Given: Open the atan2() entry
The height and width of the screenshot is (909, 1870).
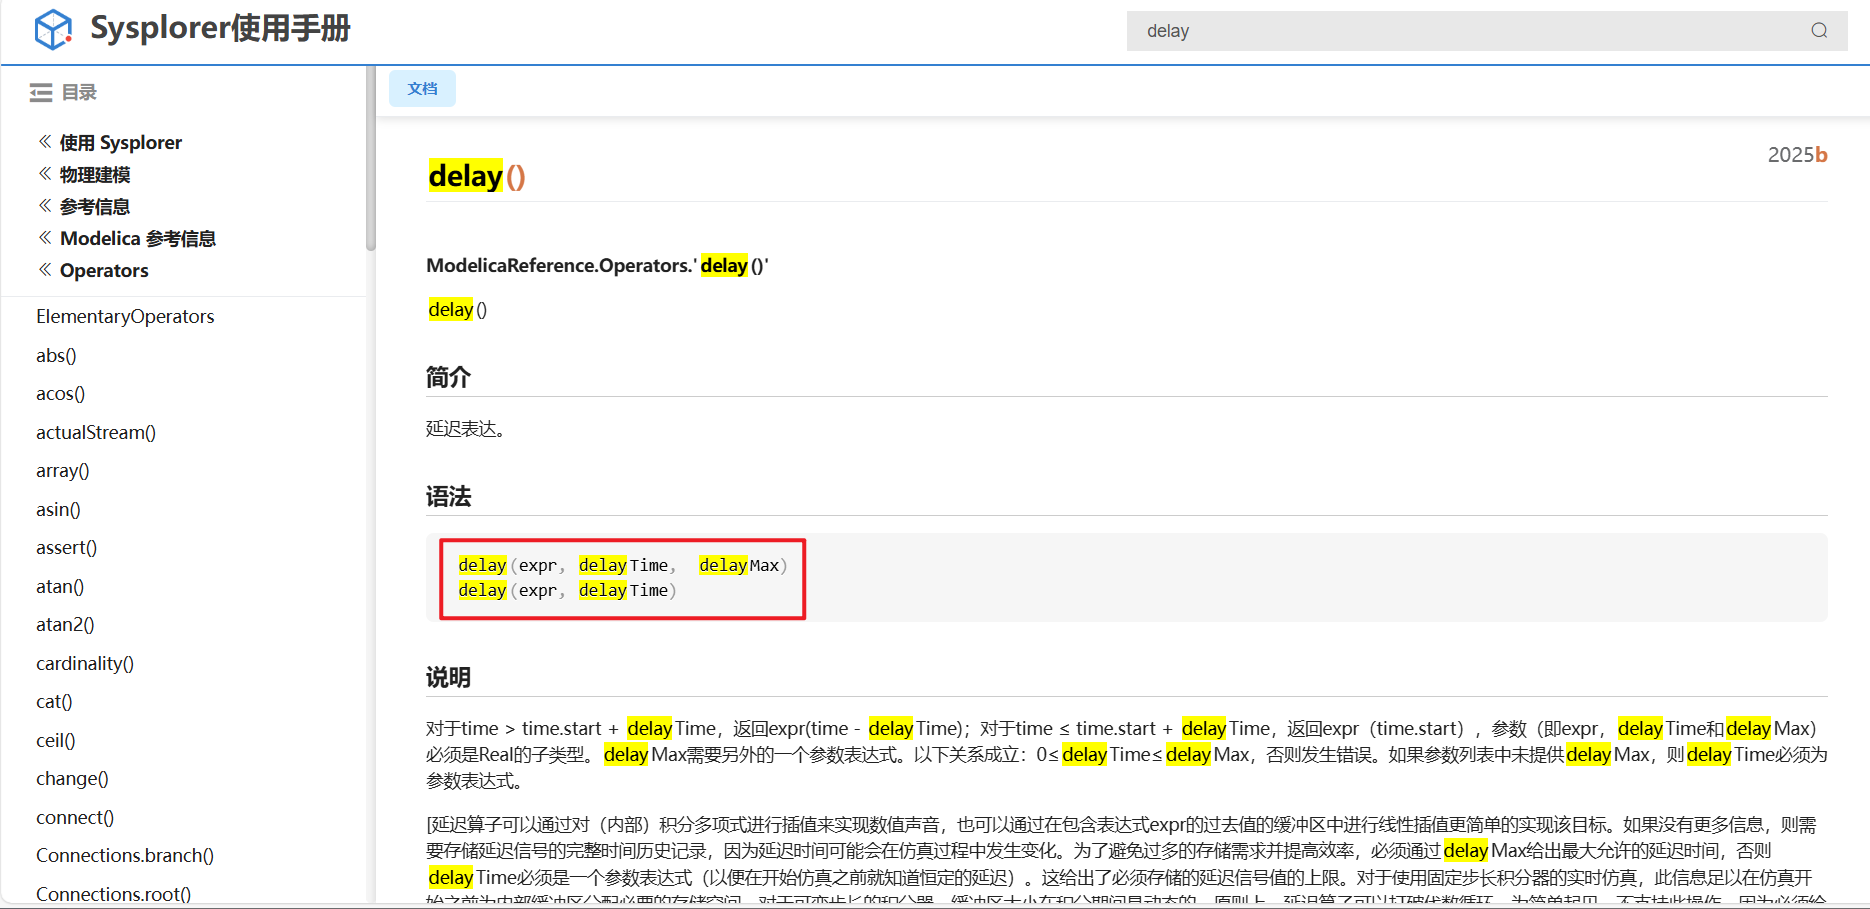Looking at the screenshot, I should 65,624.
